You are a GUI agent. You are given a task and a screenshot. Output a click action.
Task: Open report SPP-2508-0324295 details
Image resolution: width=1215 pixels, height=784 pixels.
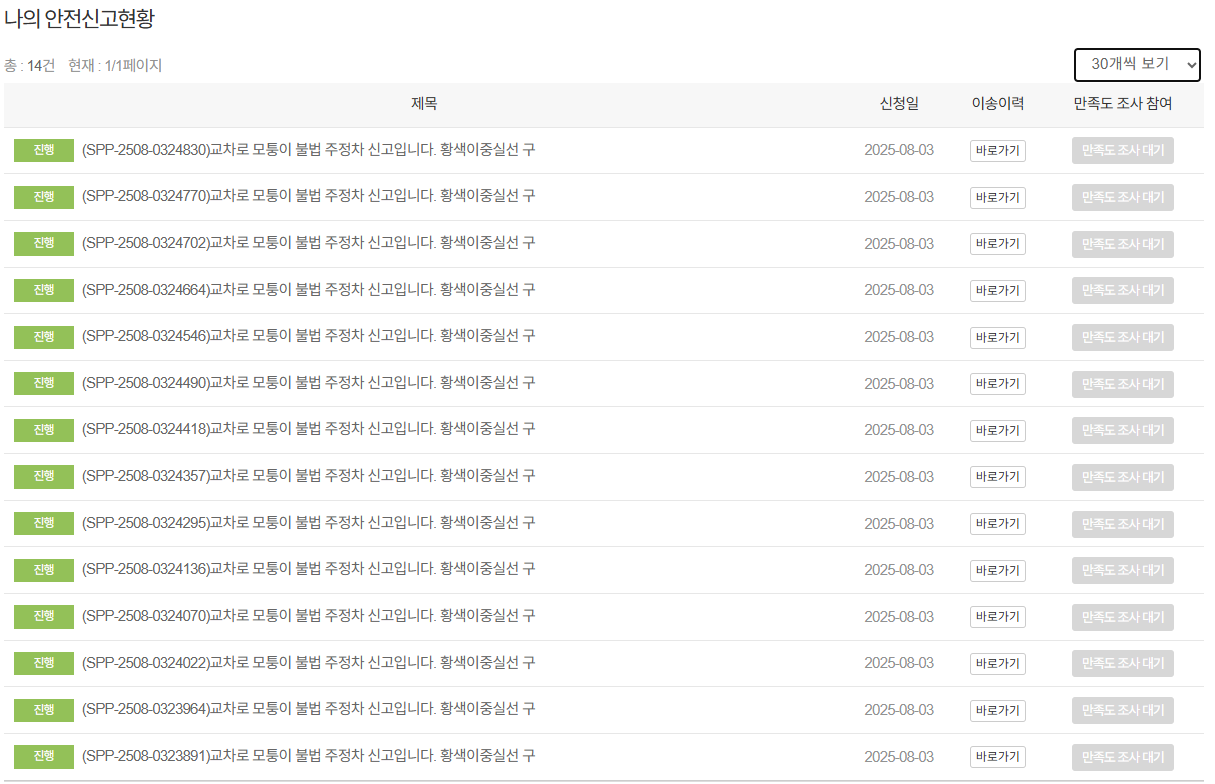(307, 523)
